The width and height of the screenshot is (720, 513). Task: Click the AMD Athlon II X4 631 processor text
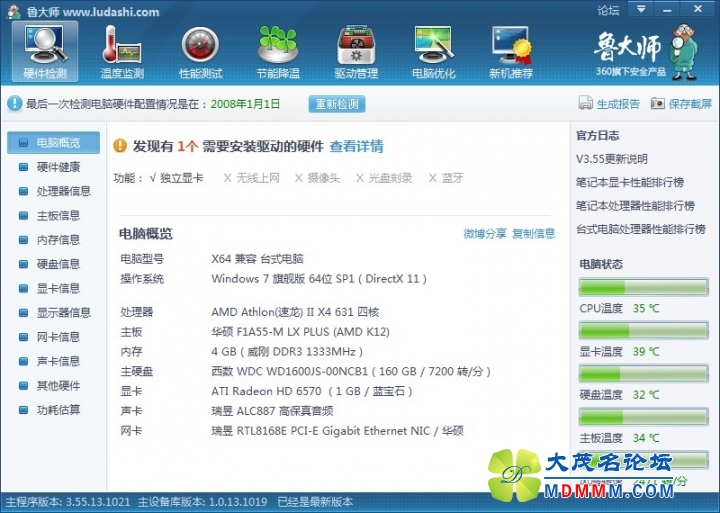pyautogui.click(x=295, y=312)
